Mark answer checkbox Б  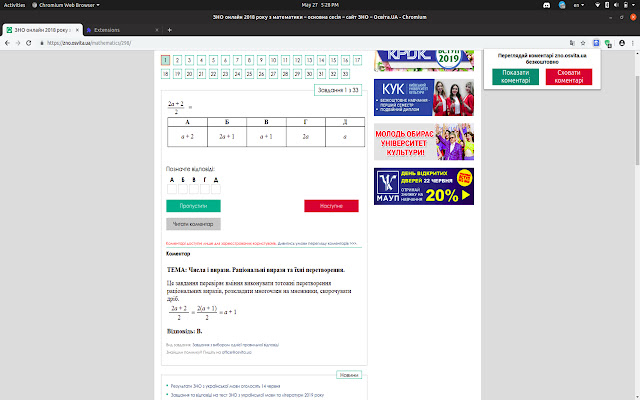tap(183, 189)
